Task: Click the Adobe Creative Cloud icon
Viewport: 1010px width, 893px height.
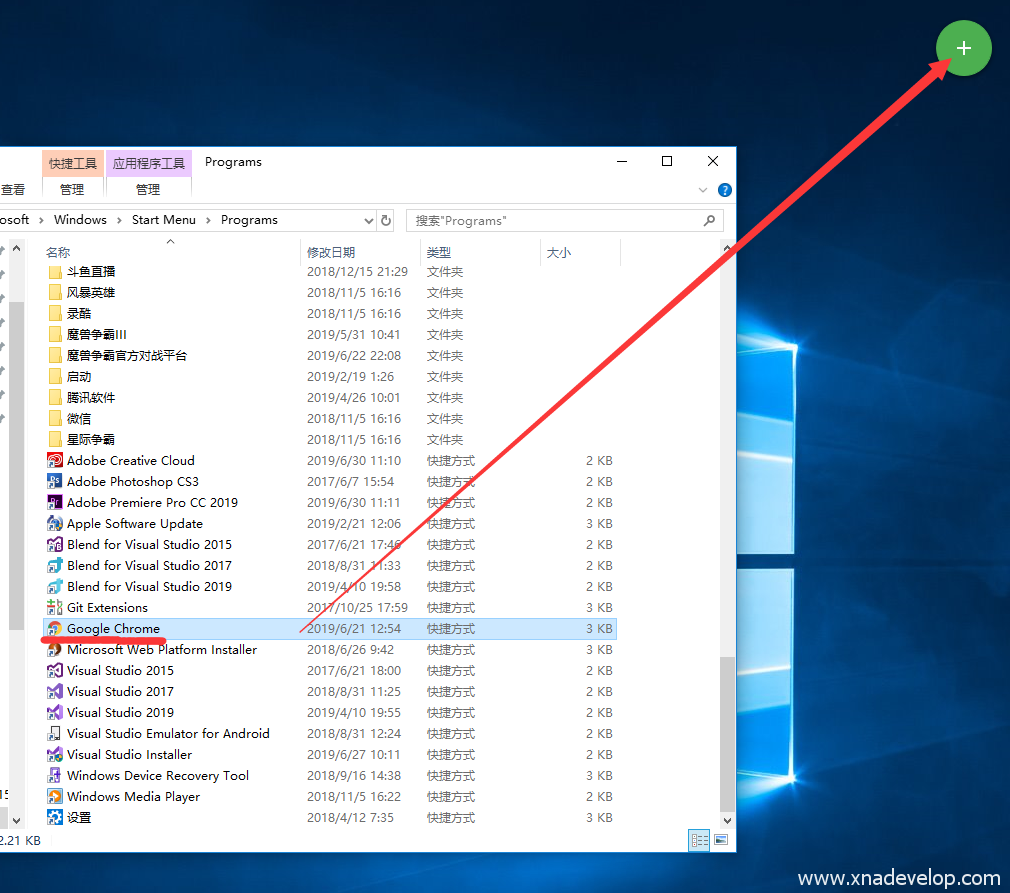Action: pyautogui.click(x=55, y=461)
